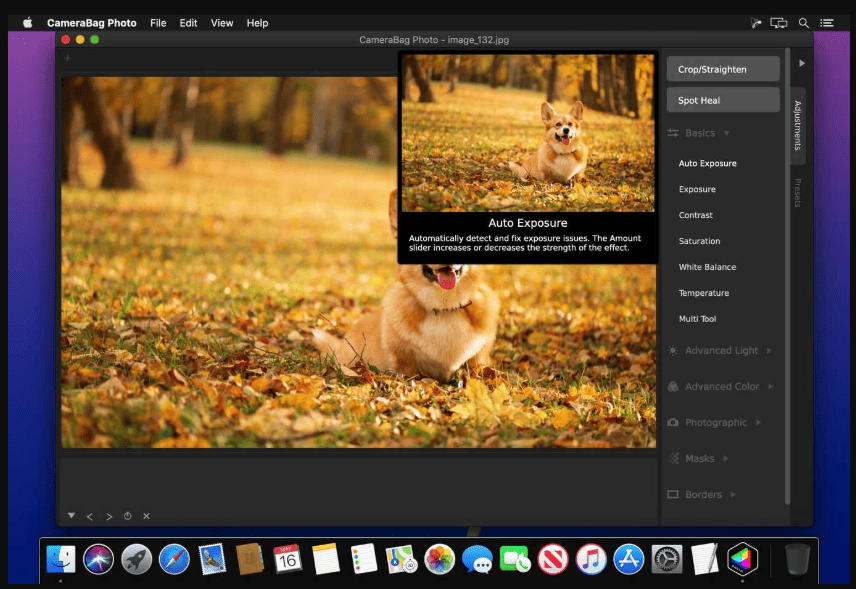The image size is (856, 589).
Task: Open the View menu
Action: (x=222, y=23)
